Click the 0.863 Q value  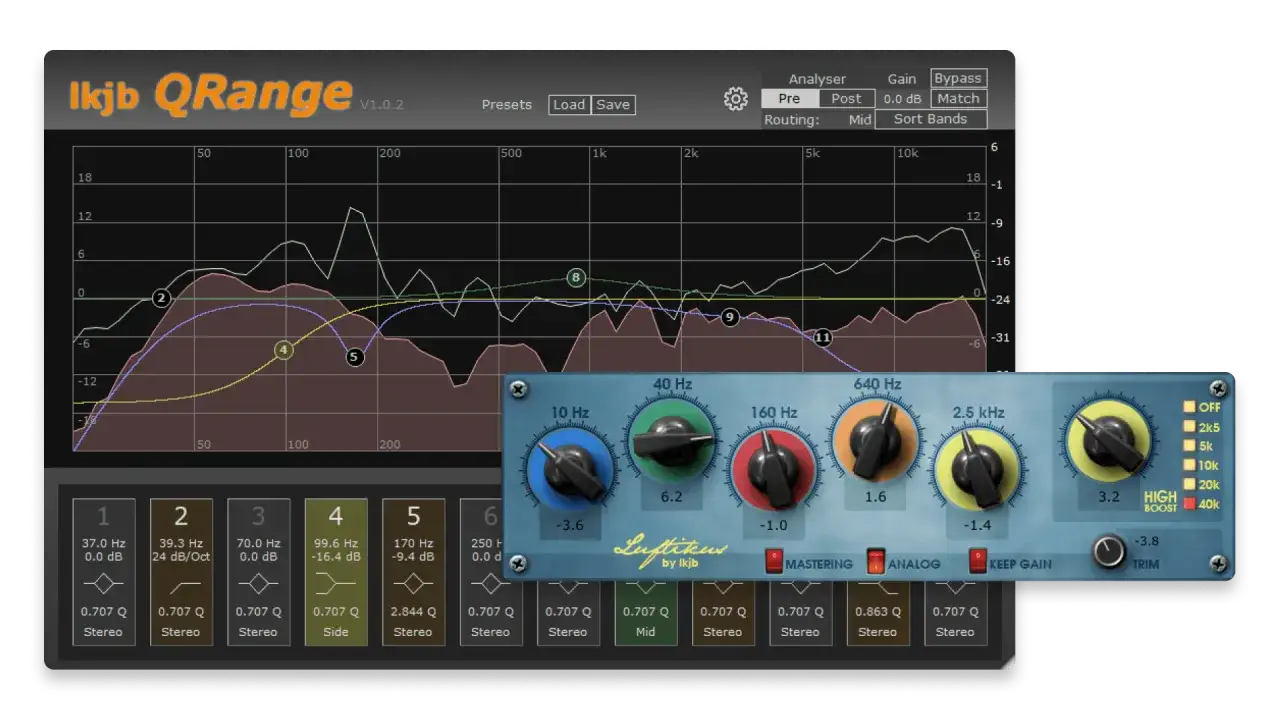coord(878,612)
